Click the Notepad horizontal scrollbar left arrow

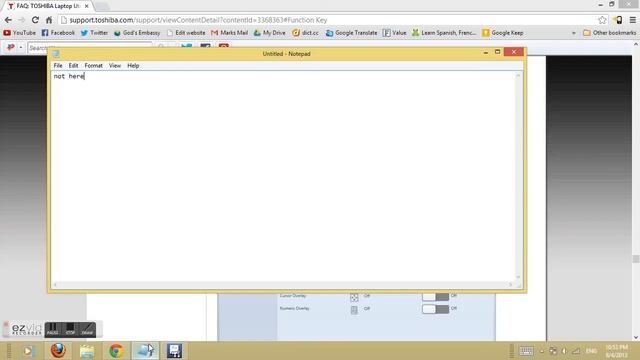tap(55, 284)
